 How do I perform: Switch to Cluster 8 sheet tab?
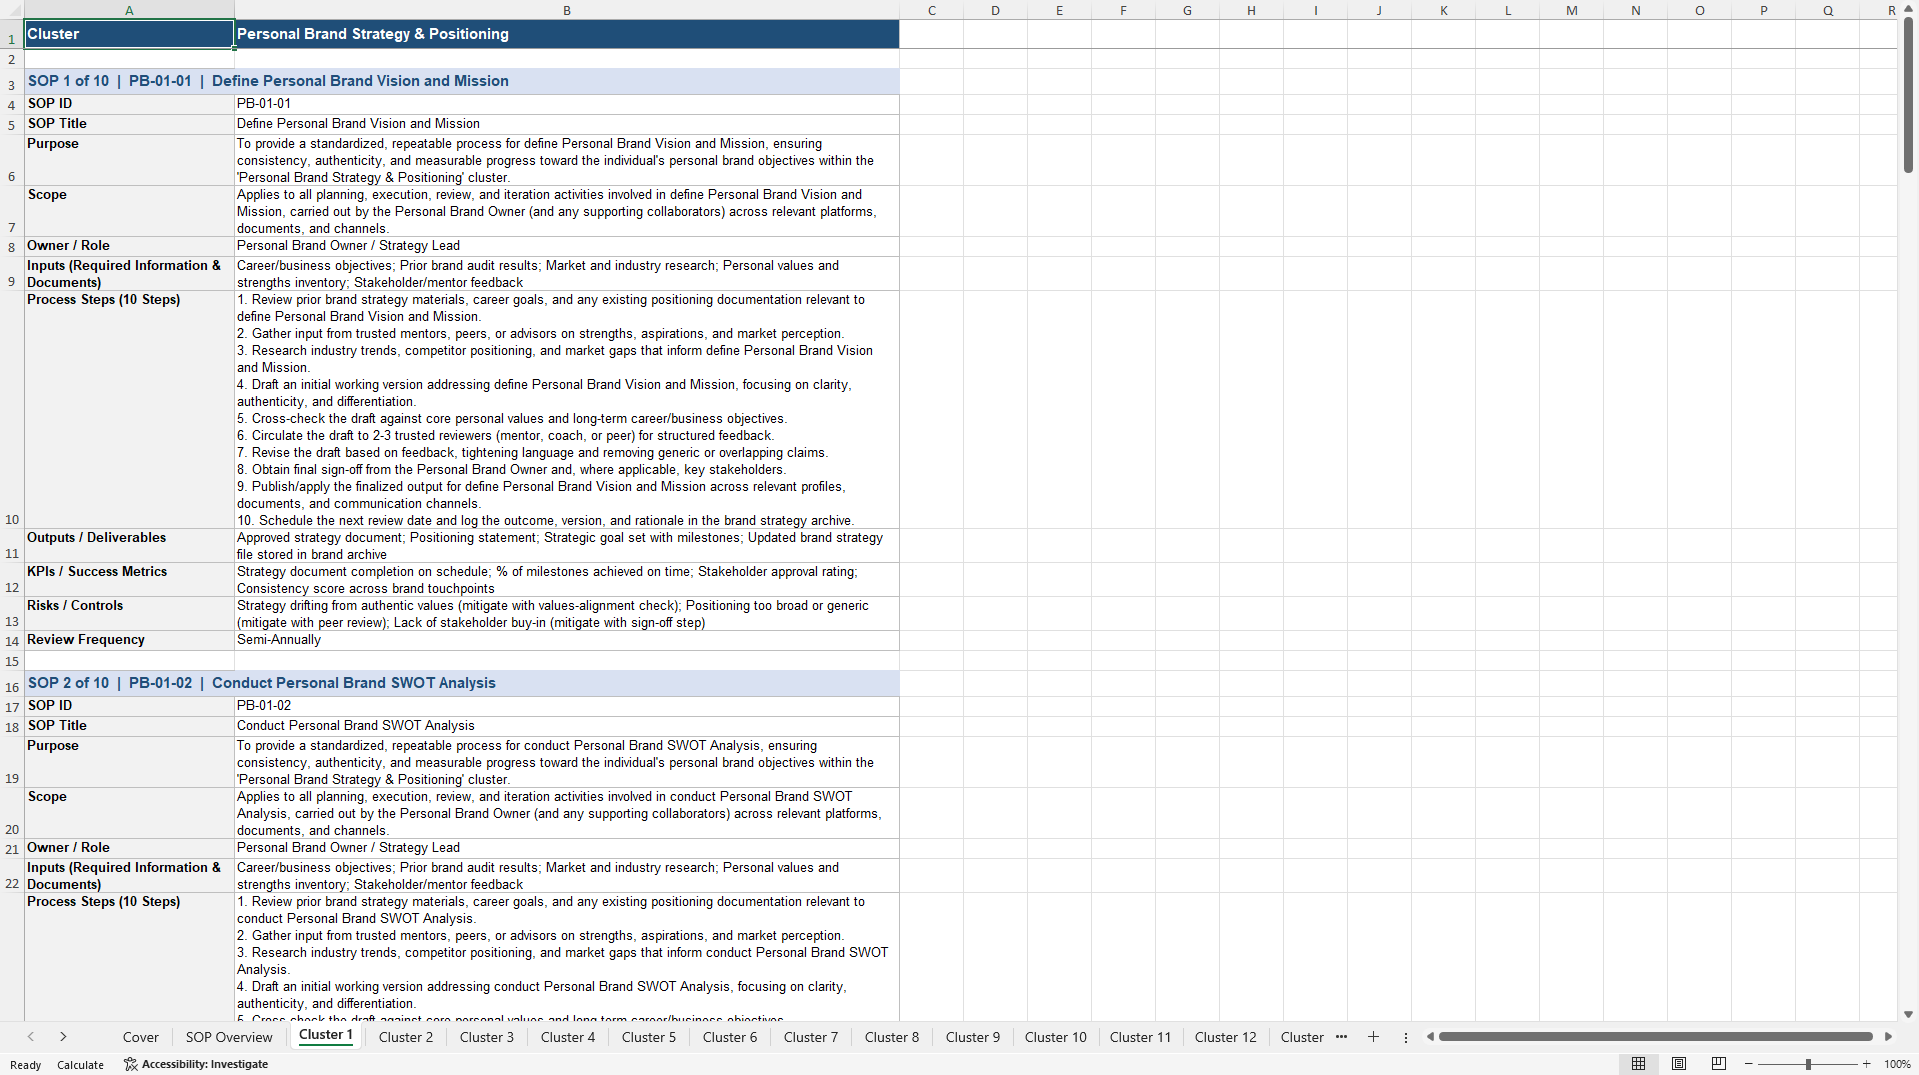click(892, 1037)
